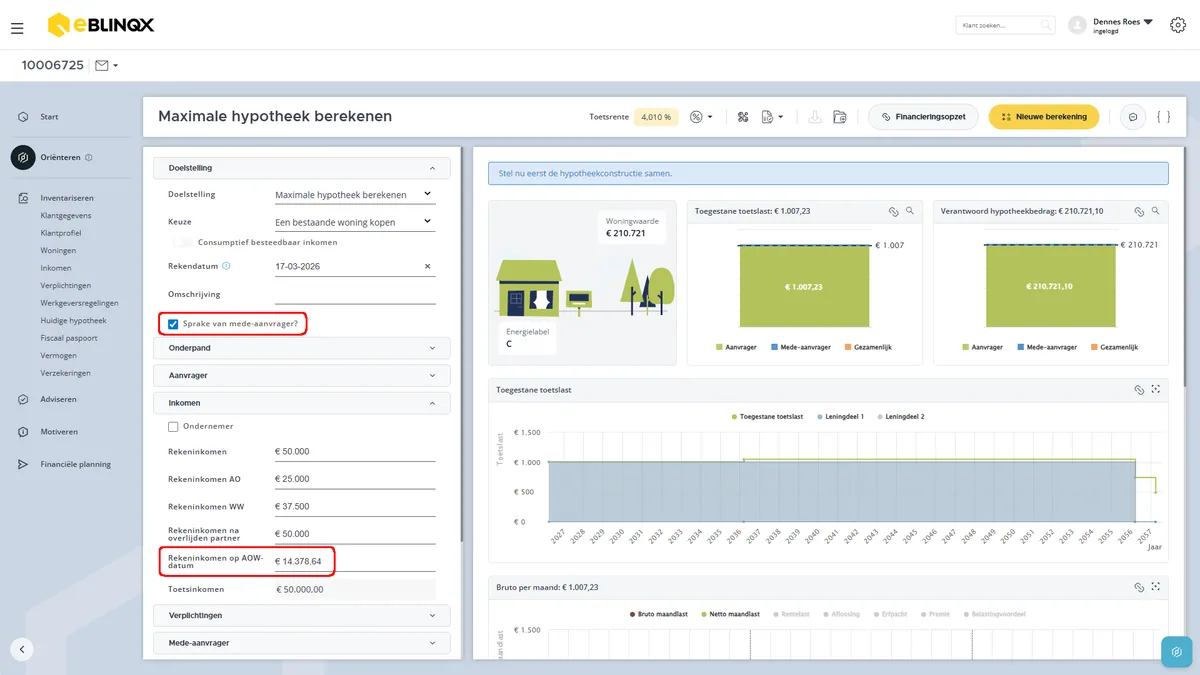The width and height of the screenshot is (1200, 675).
Task: Expand the Aanvrager section
Action: pos(302,375)
